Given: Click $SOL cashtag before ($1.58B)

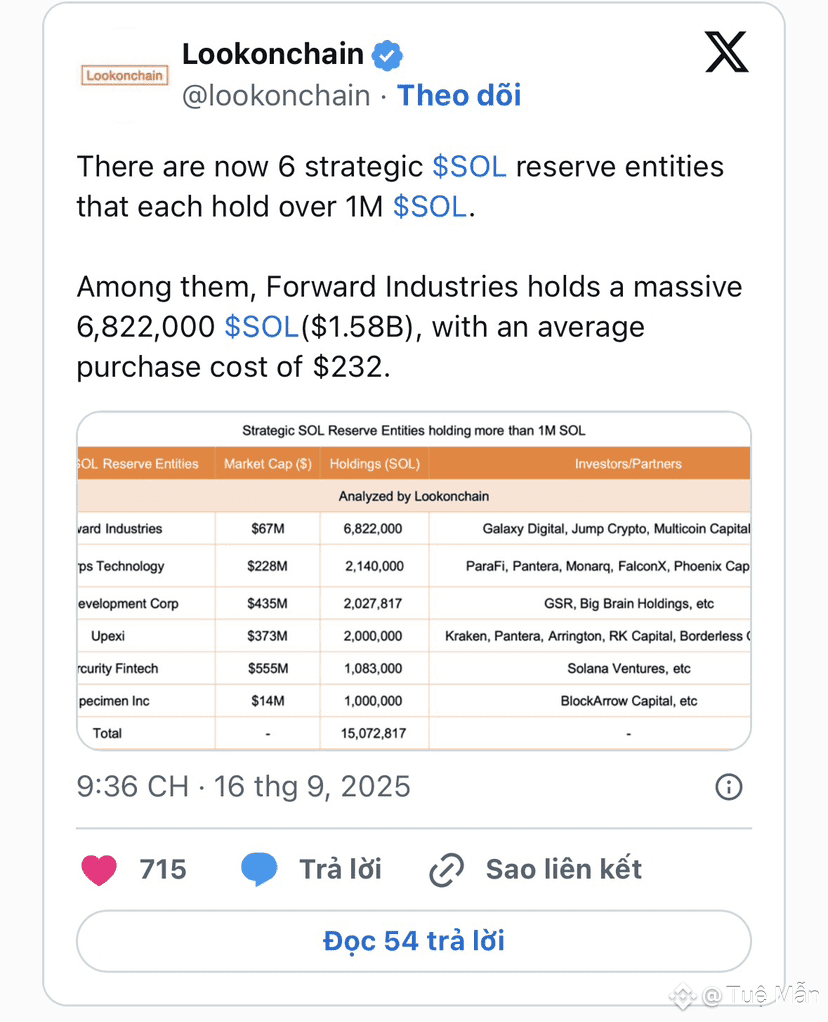Looking at the screenshot, I should pos(261,327).
